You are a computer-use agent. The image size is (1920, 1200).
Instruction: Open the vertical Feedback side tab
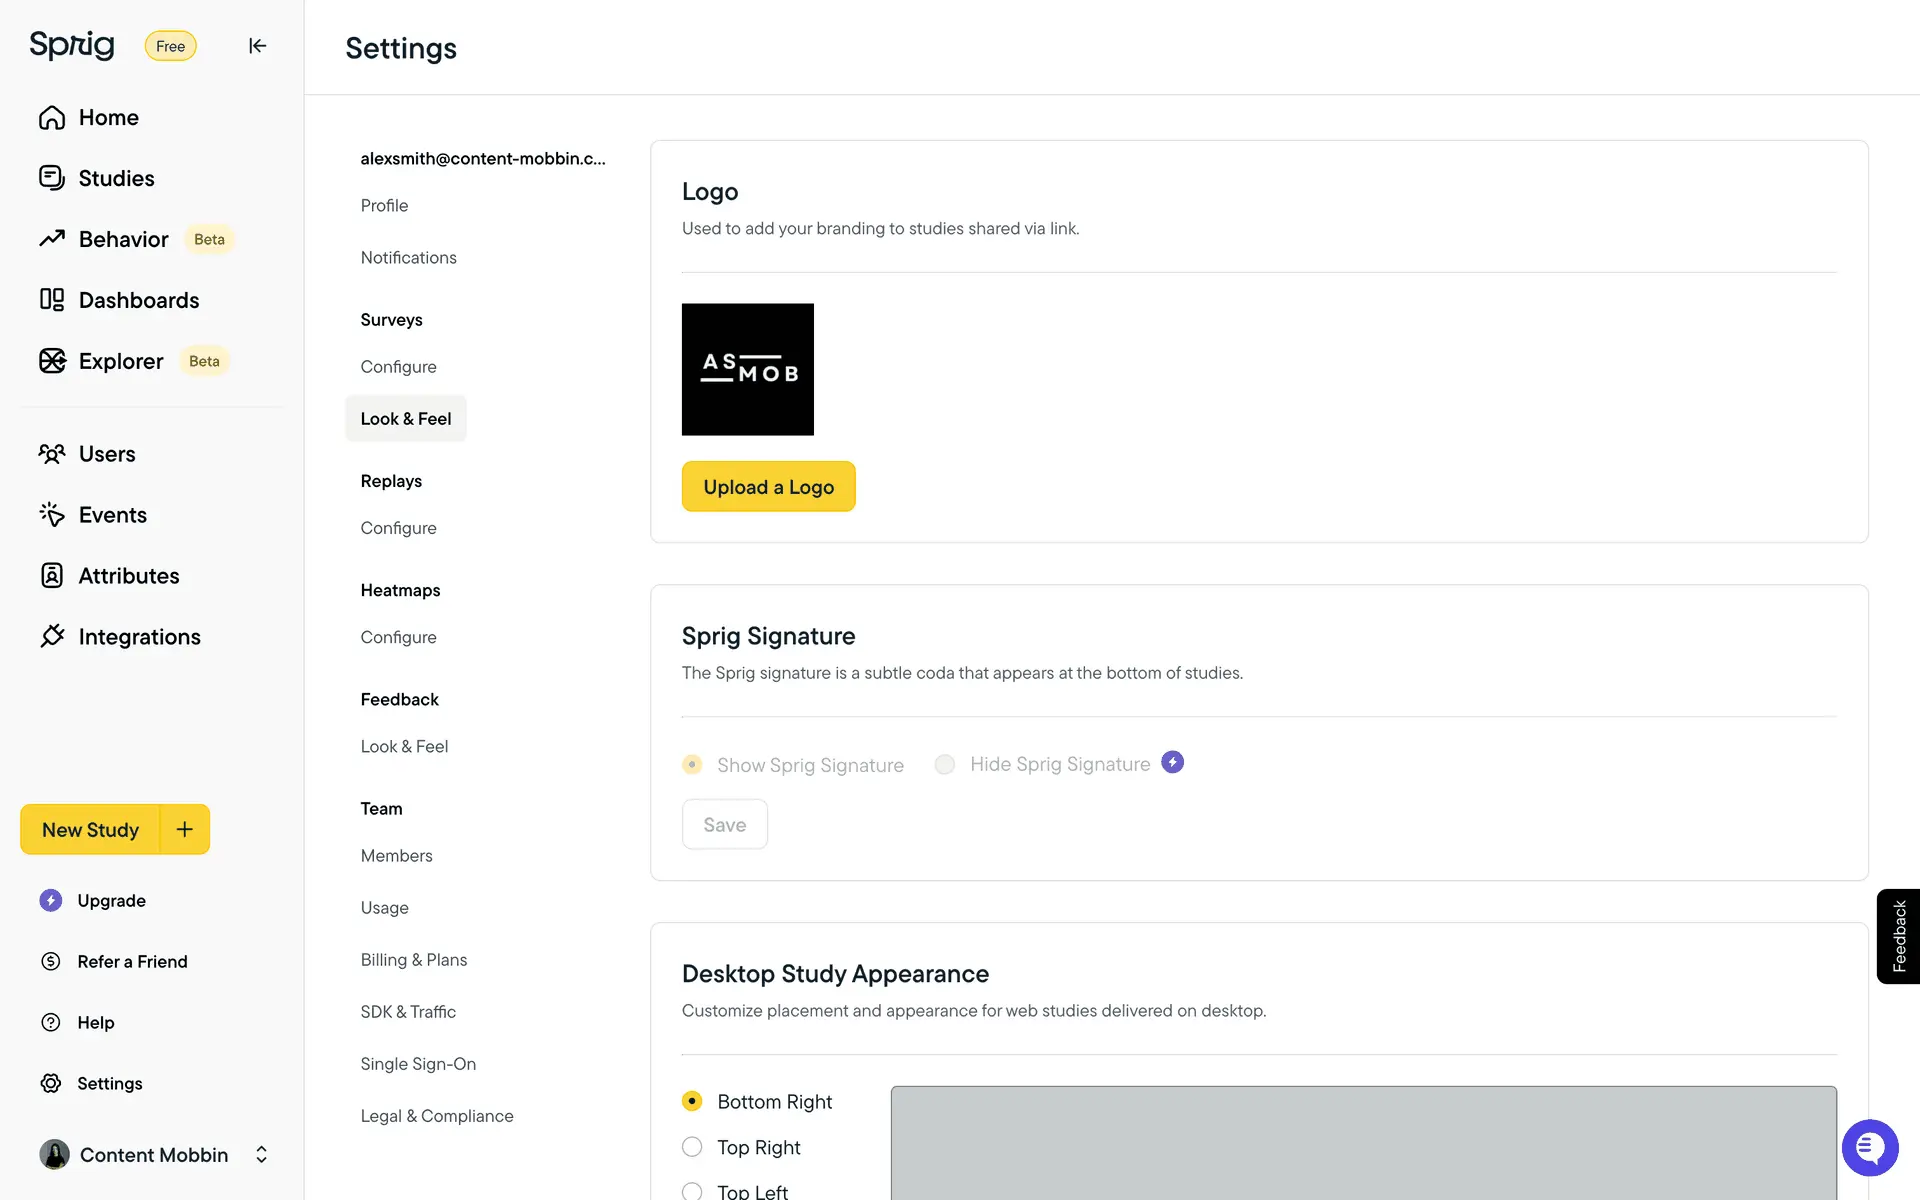[1898, 936]
